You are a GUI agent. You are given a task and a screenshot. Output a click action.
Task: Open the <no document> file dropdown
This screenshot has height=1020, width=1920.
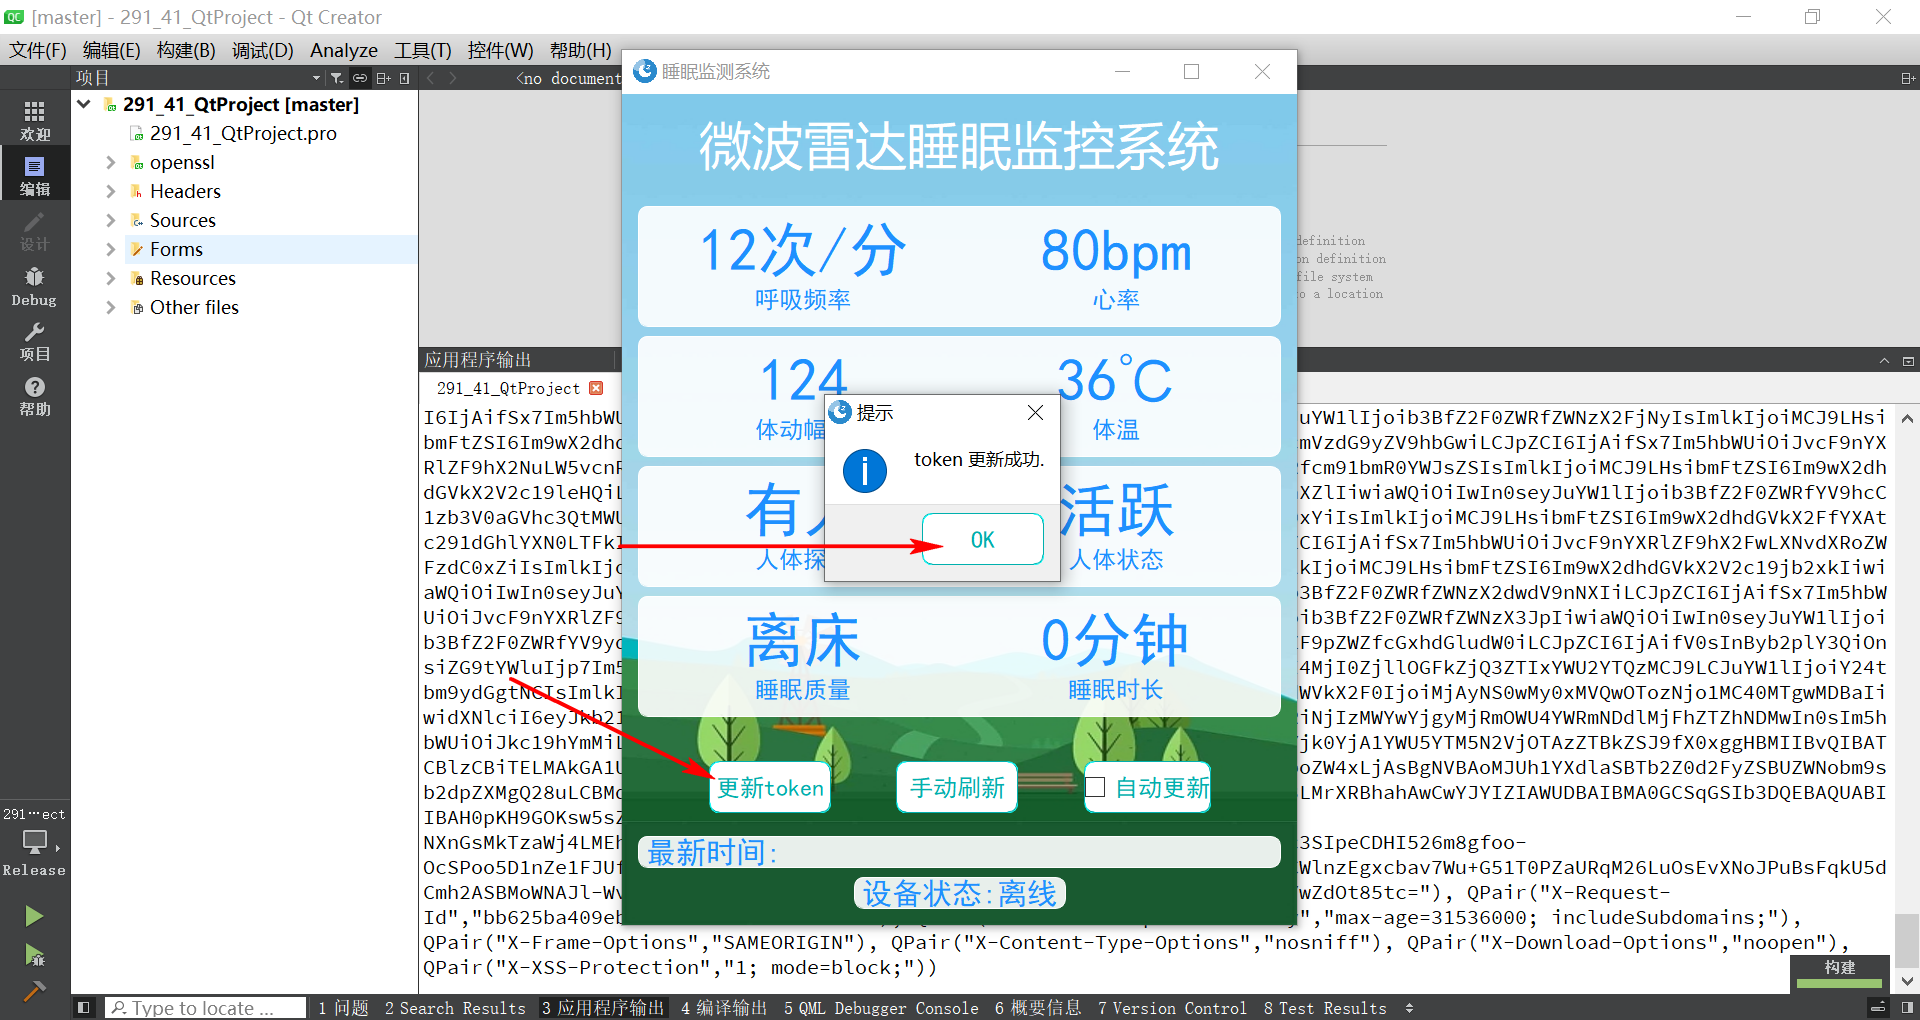568,78
